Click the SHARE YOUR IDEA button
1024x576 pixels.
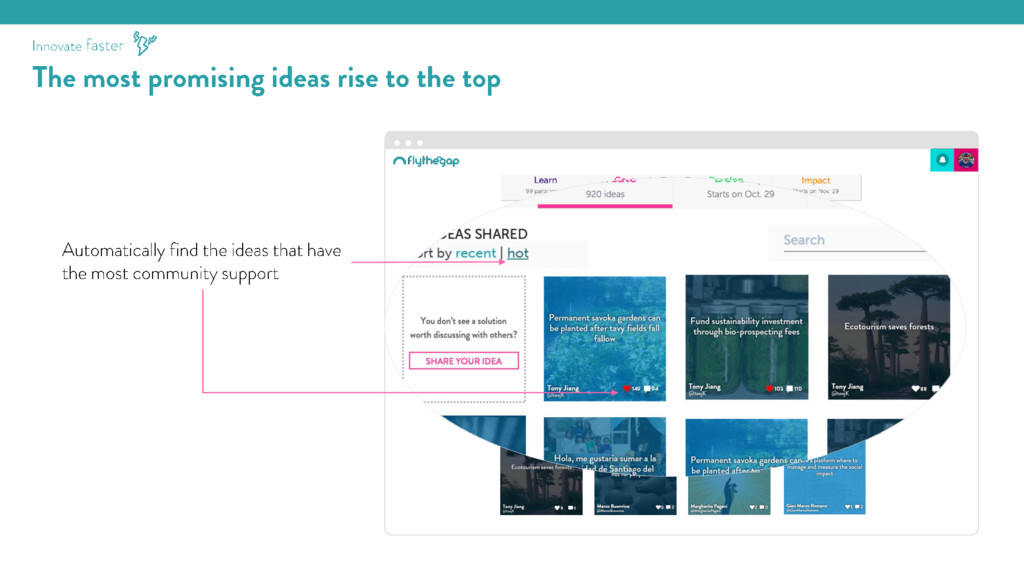(464, 361)
